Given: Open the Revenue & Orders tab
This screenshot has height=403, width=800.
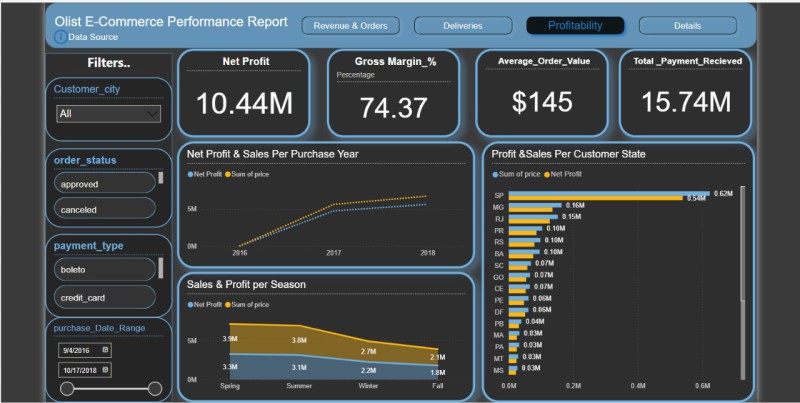Looking at the screenshot, I should point(351,26).
